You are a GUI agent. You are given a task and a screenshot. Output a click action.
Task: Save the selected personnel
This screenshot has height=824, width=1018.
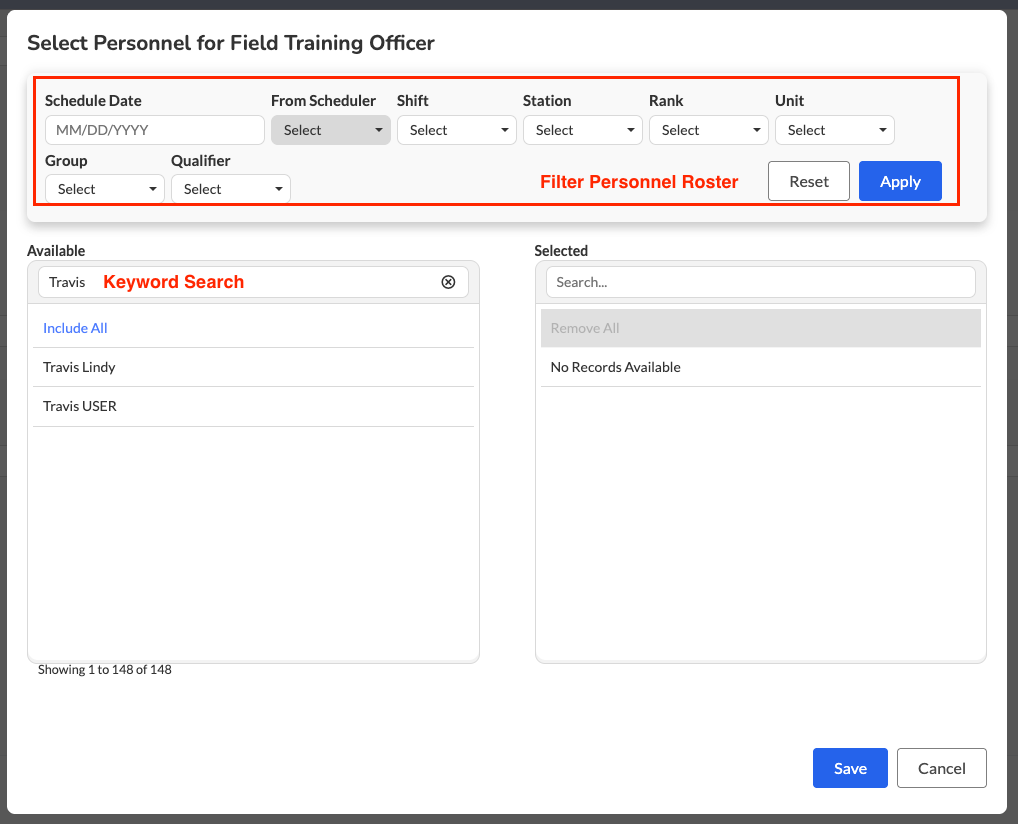click(850, 768)
